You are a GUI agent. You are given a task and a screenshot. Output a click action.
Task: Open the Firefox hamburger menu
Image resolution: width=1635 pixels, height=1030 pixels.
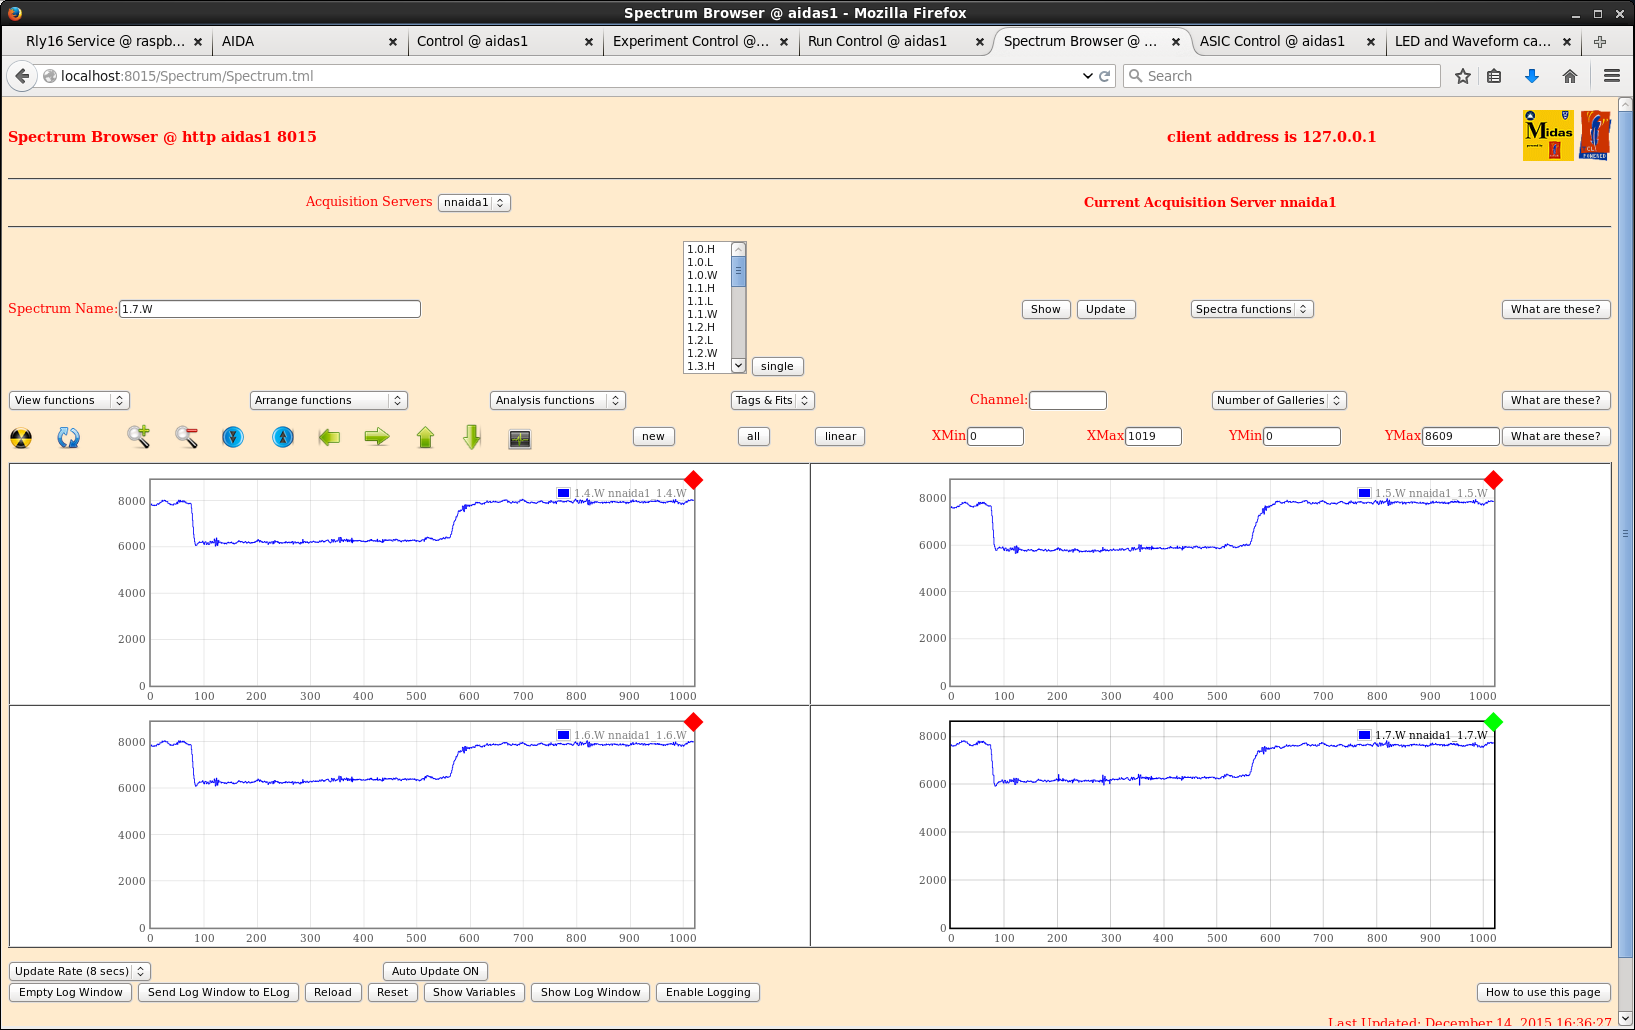pyautogui.click(x=1611, y=76)
